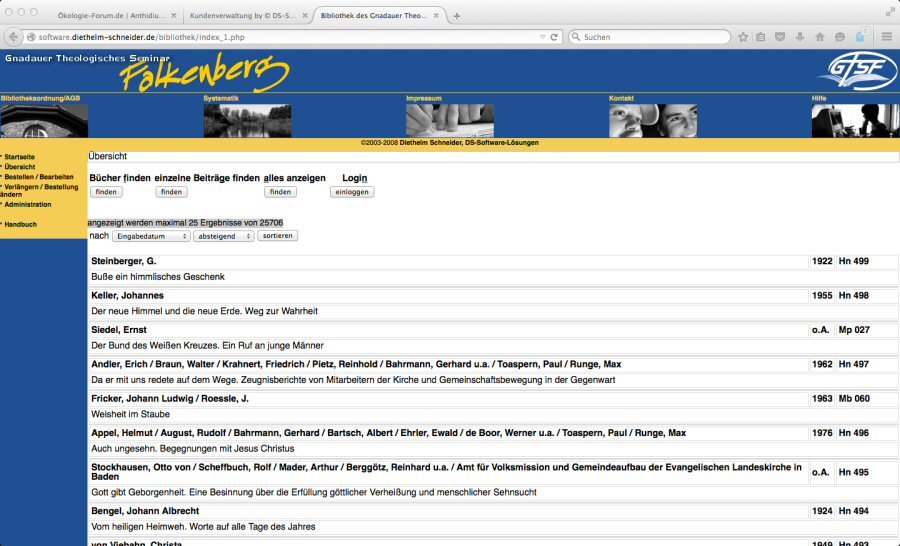Open the Bibliotheksordnung/AGB thumbnail
Viewport: 900px width, 546px height.
pyautogui.click(x=44, y=121)
